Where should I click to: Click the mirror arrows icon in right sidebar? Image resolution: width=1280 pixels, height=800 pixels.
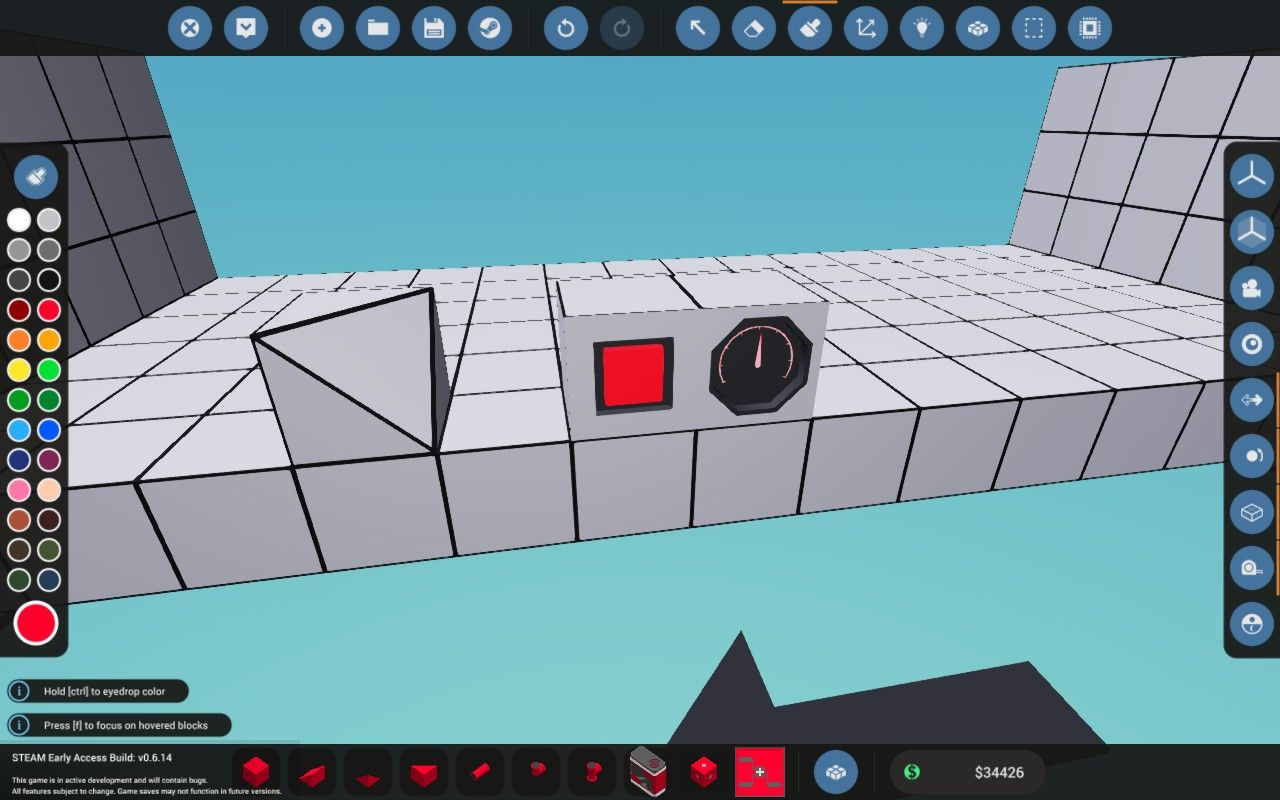(x=1251, y=400)
